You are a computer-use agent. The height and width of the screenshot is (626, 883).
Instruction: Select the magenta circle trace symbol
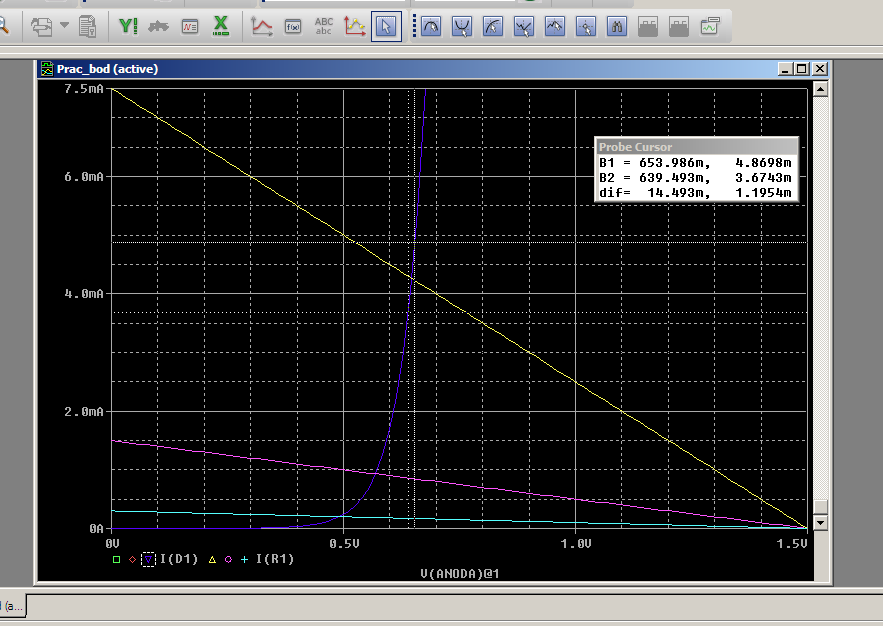coord(228,560)
